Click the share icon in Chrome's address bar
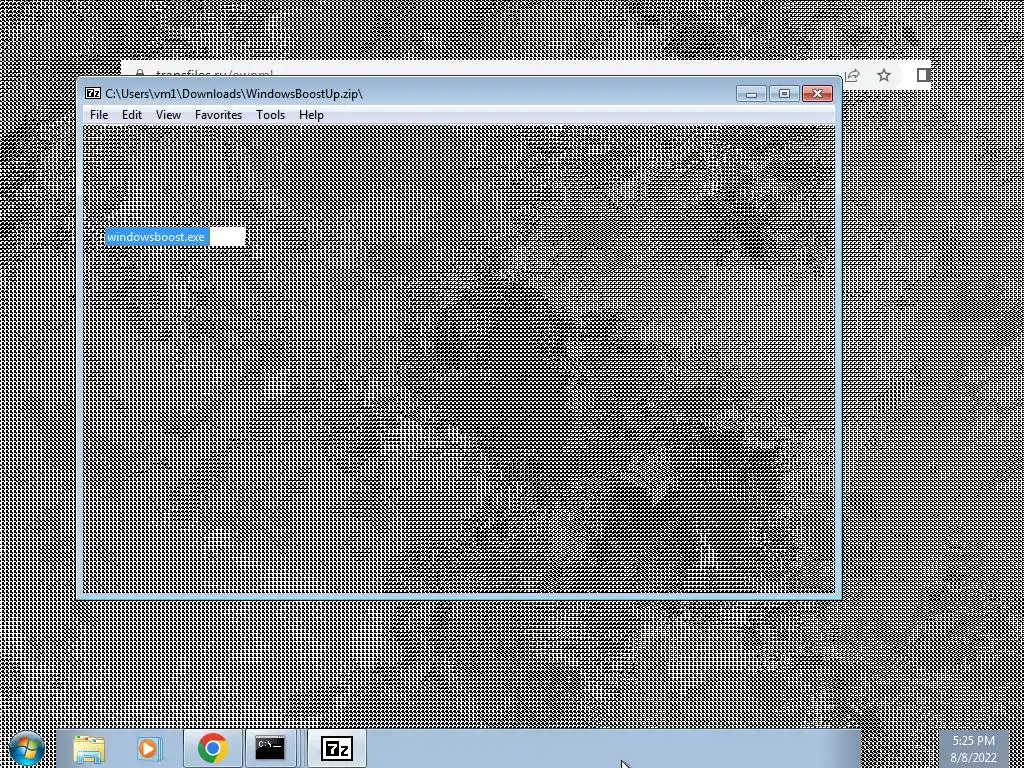This screenshot has width=1024, height=768. click(852, 76)
